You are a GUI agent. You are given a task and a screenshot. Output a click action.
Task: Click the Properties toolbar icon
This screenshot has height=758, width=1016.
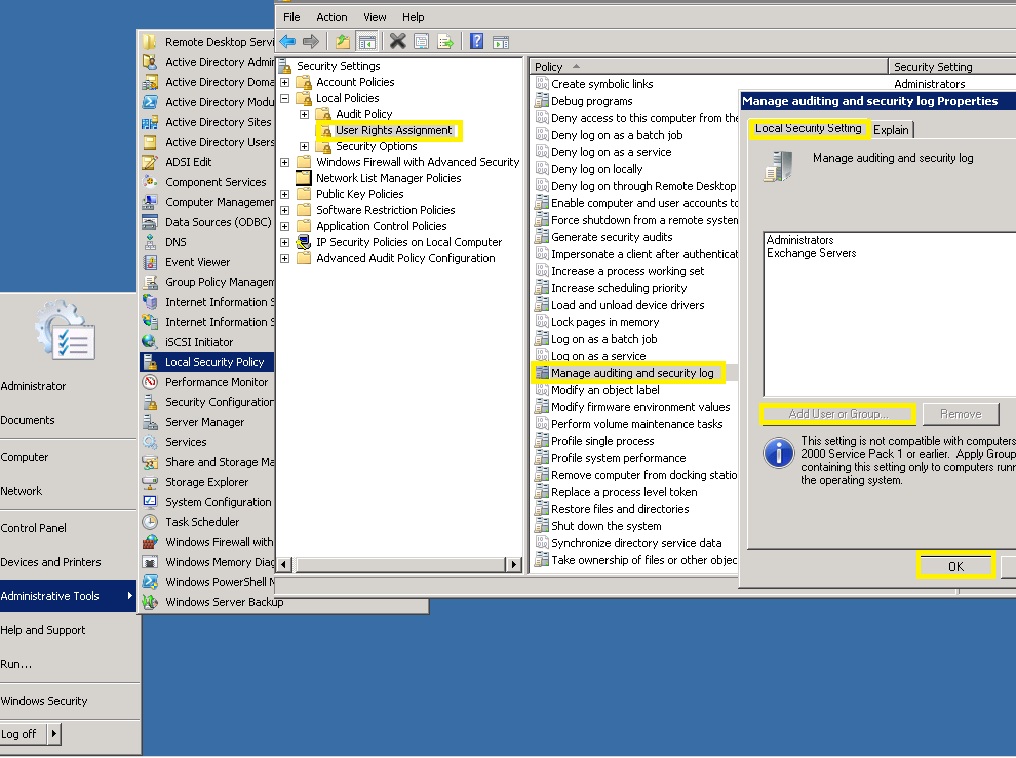point(421,41)
